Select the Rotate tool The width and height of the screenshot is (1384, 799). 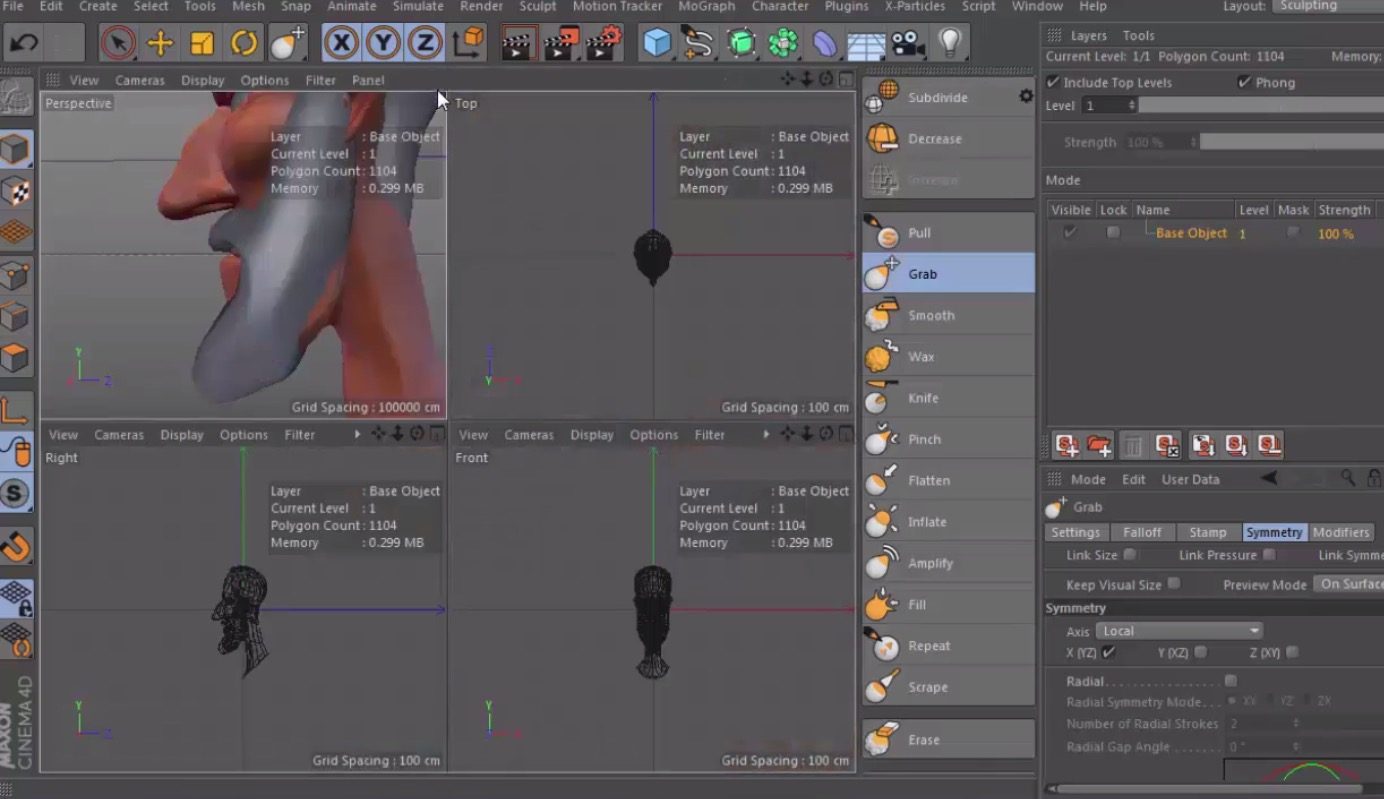pyautogui.click(x=244, y=43)
